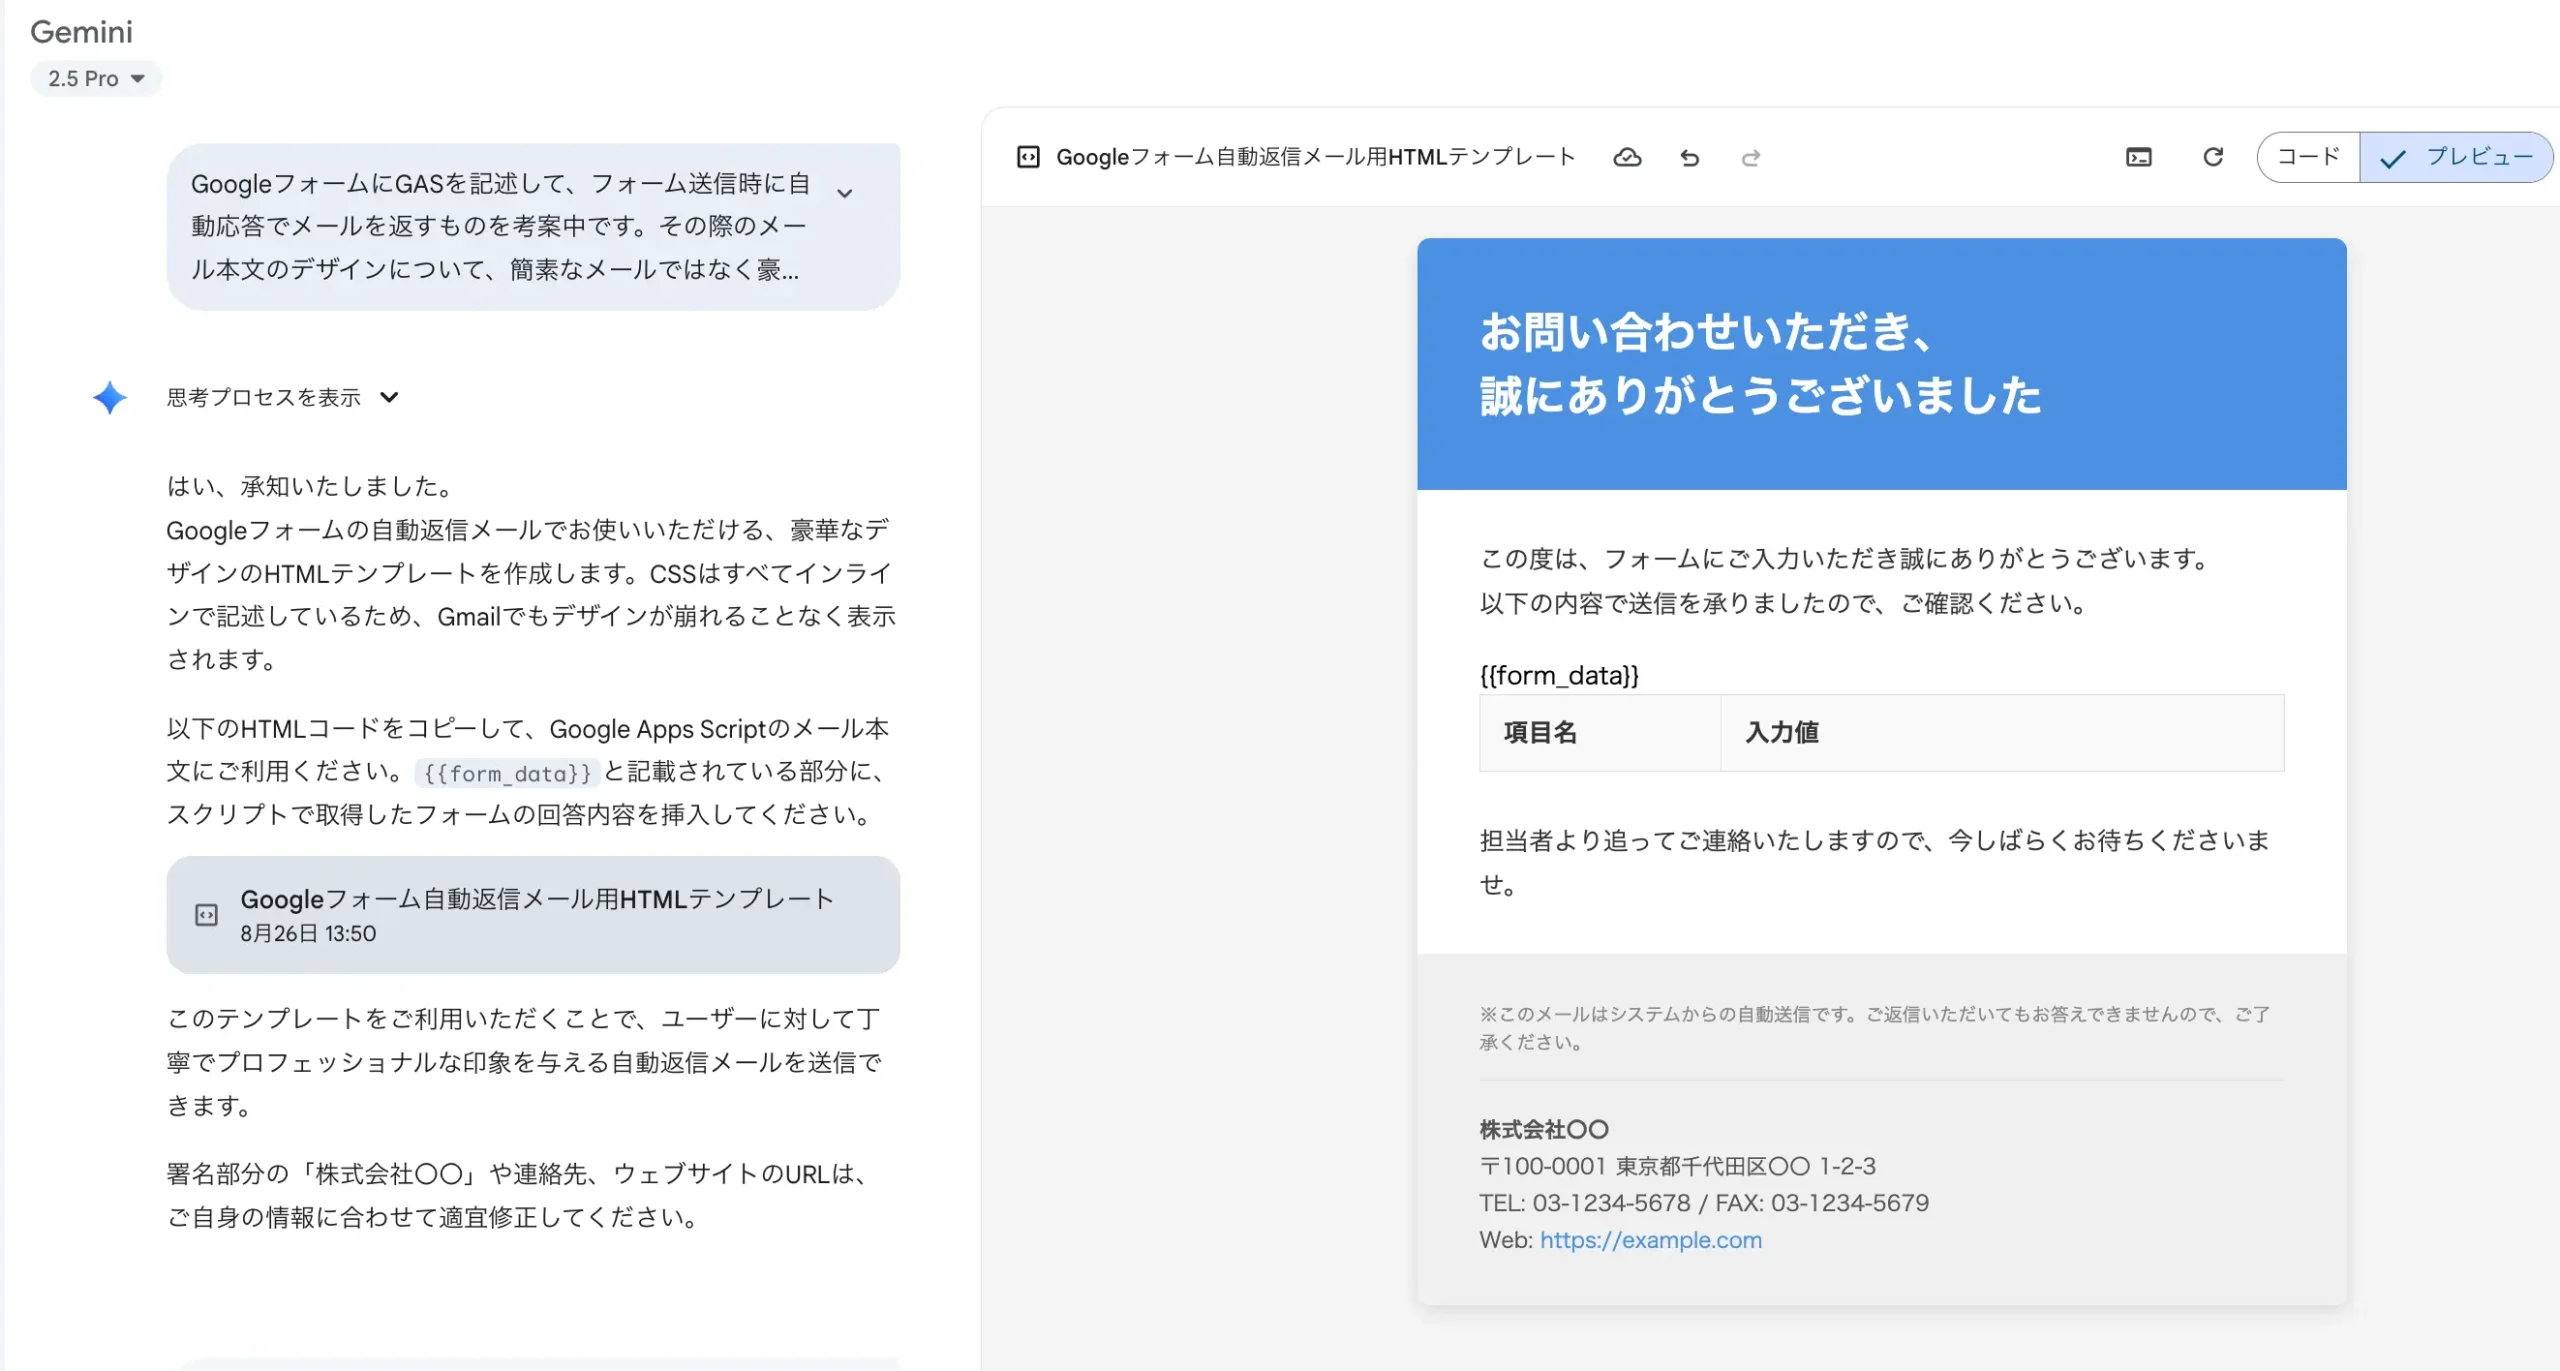Expand the 思考プロセスを表示 section
Screen dimensions: 2560x1371
283,397
